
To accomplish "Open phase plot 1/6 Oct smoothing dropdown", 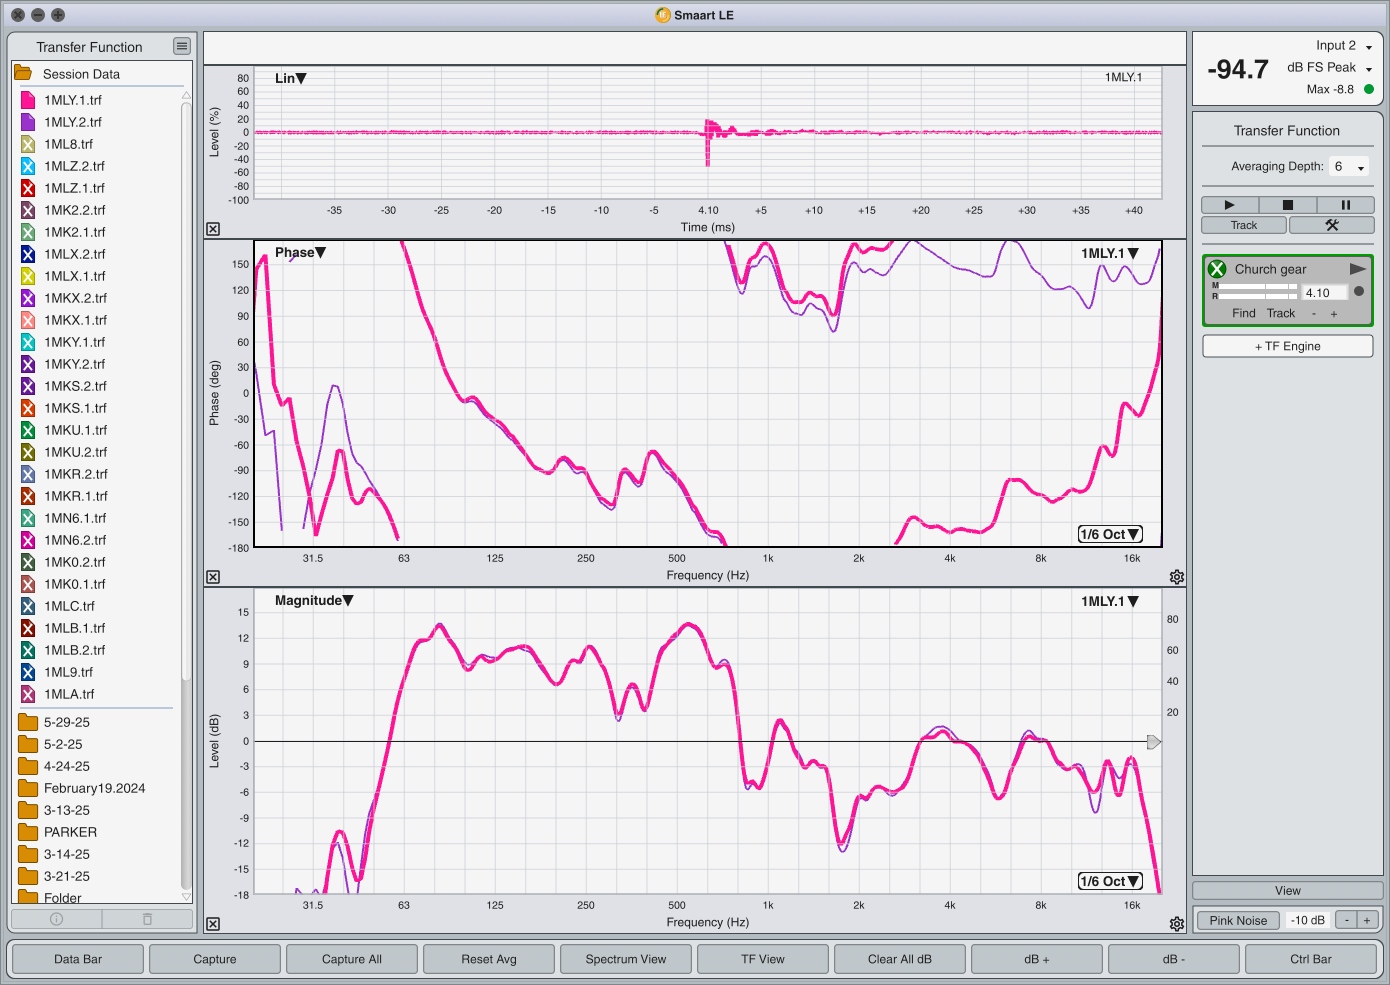I will point(1110,534).
